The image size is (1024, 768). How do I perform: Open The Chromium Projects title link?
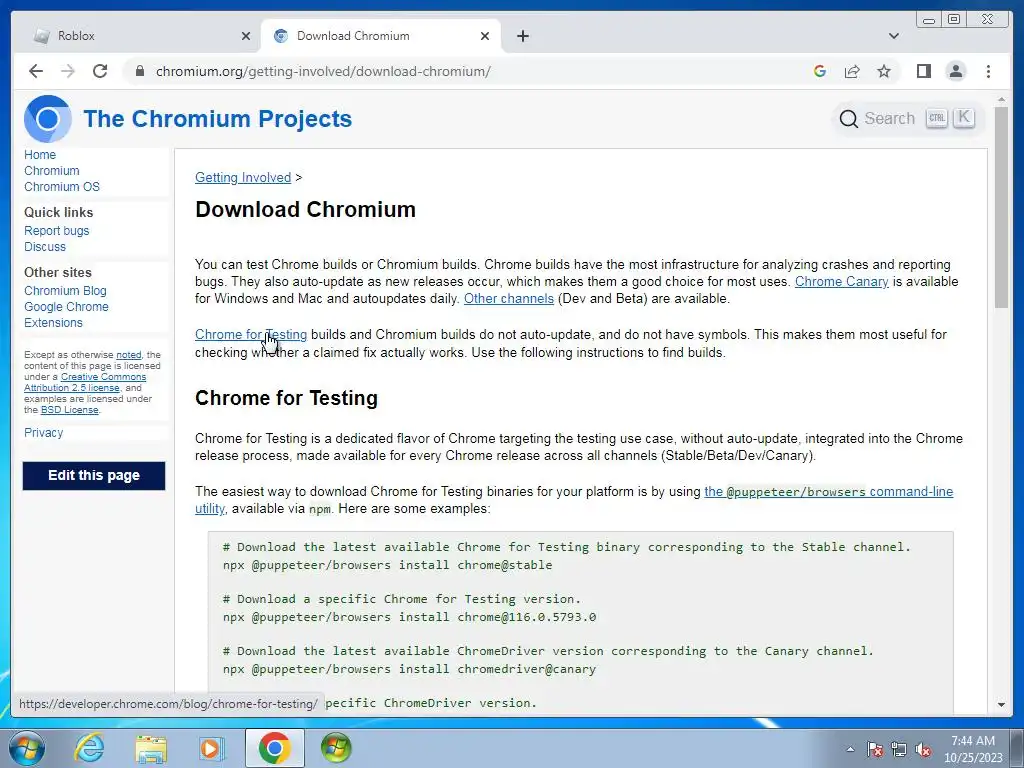point(217,119)
